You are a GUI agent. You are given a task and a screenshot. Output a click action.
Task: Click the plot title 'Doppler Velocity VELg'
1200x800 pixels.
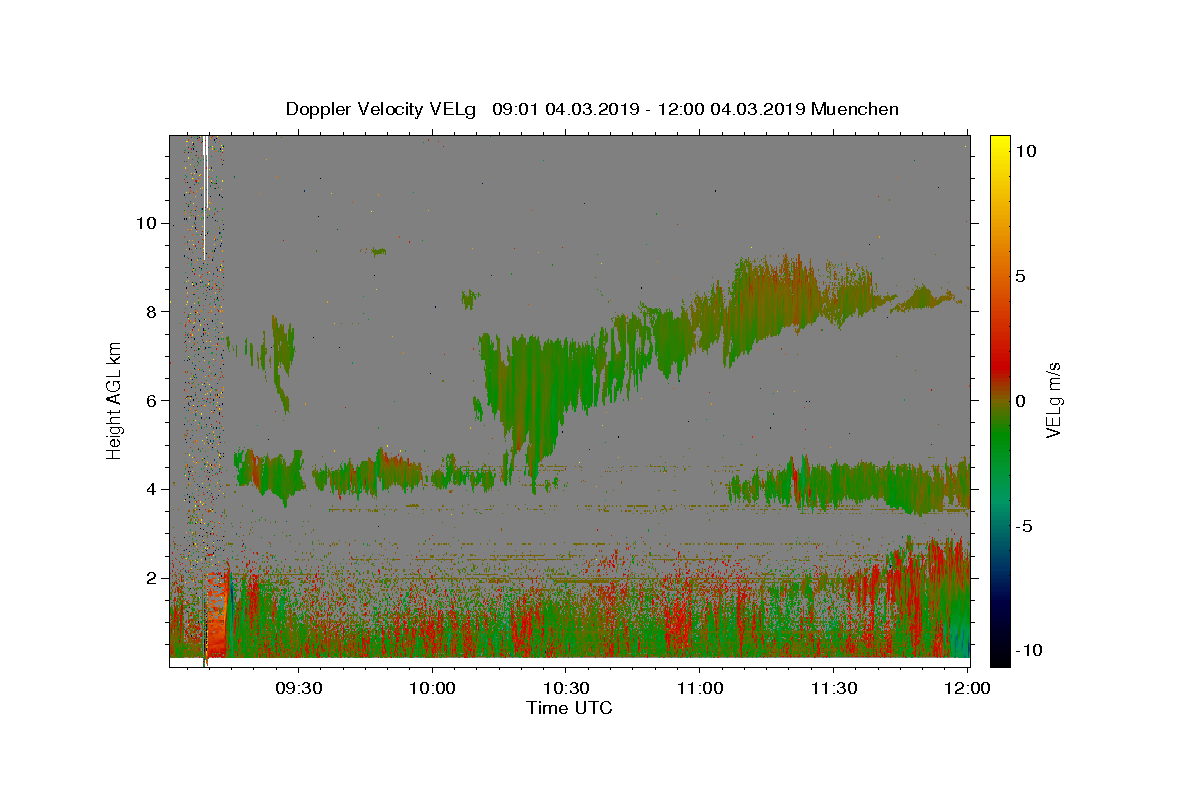click(383, 109)
